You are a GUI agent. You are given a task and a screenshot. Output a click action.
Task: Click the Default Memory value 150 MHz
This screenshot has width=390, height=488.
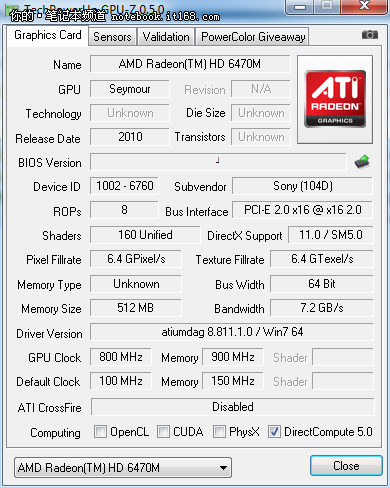pyautogui.click(x=233, y=381)
